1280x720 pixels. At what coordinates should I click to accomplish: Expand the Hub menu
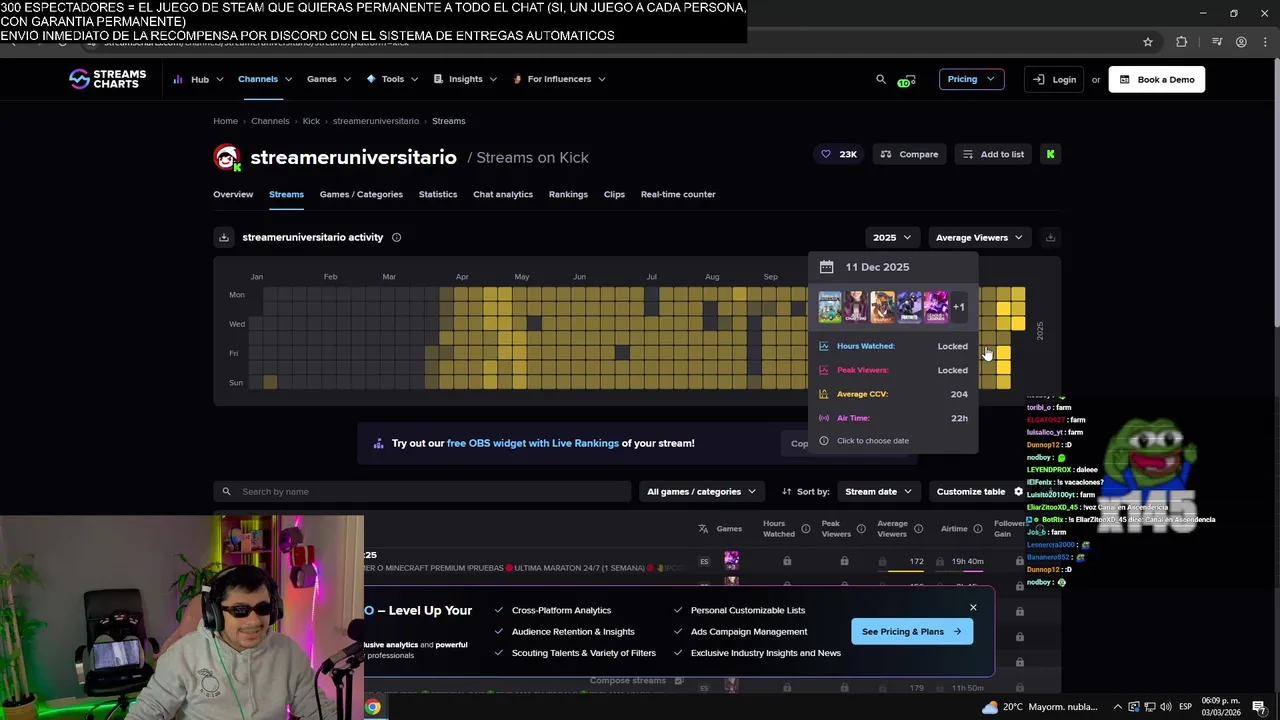(x=198, y=79)
